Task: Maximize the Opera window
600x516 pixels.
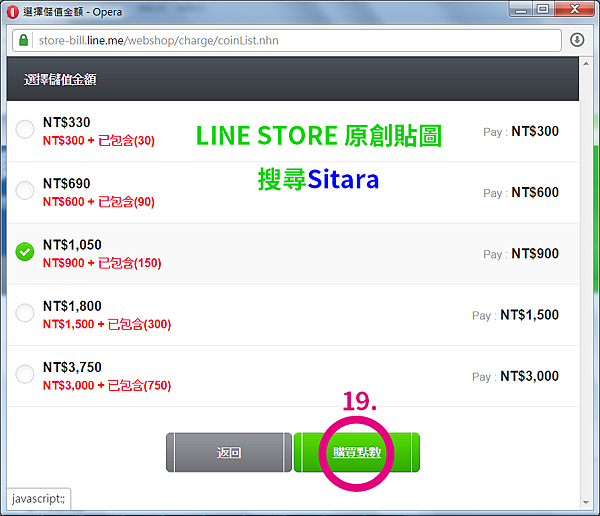Action: pos(543,9)
